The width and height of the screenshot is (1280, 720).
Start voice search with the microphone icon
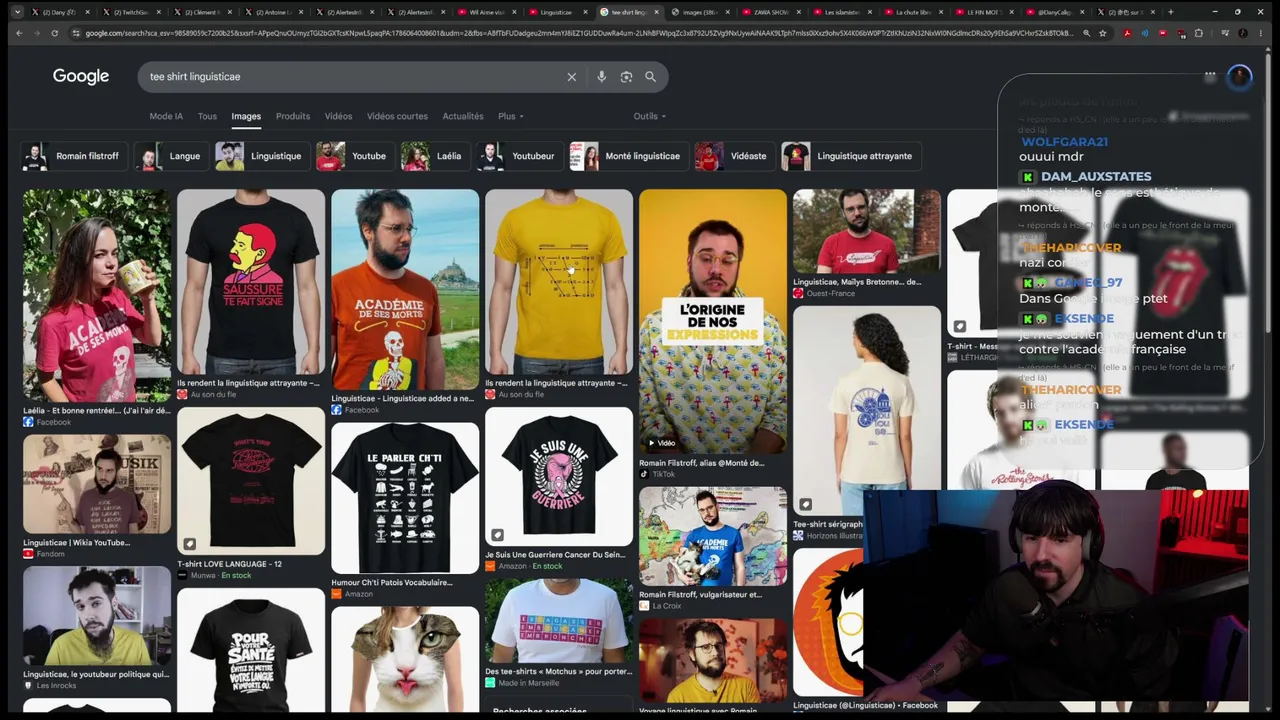click(x=601, y=77)
